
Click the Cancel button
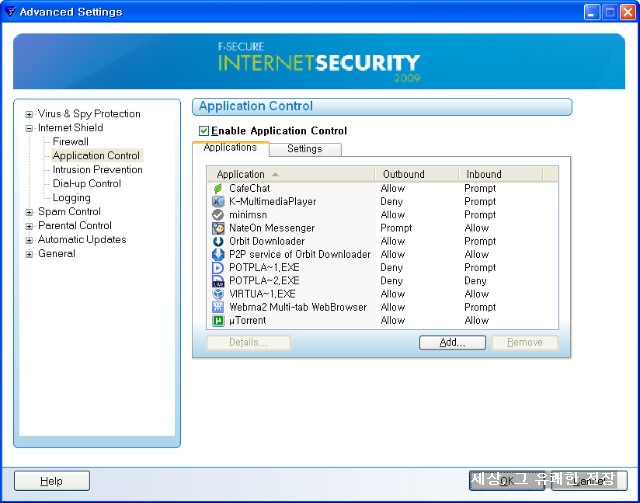pyautogui.click(x=589, y=481)
